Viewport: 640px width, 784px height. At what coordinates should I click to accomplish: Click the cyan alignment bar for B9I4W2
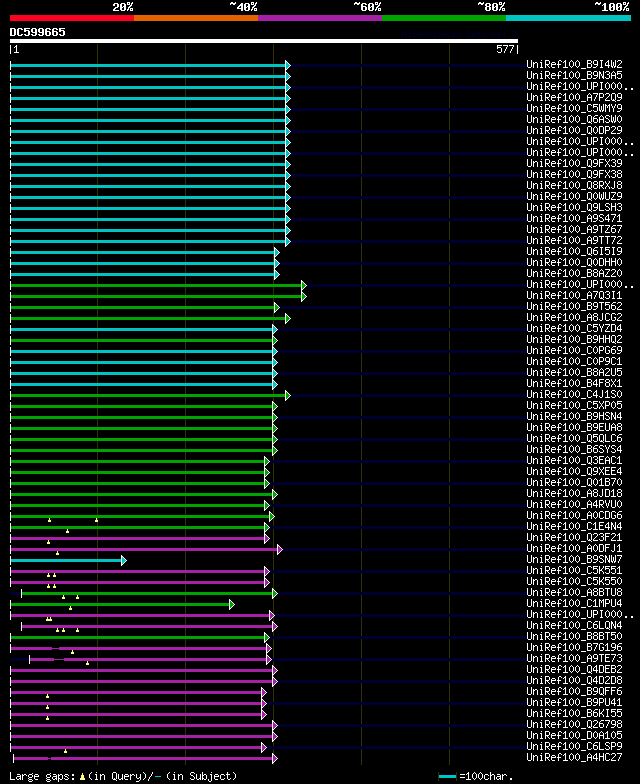(x=148, y=66)
